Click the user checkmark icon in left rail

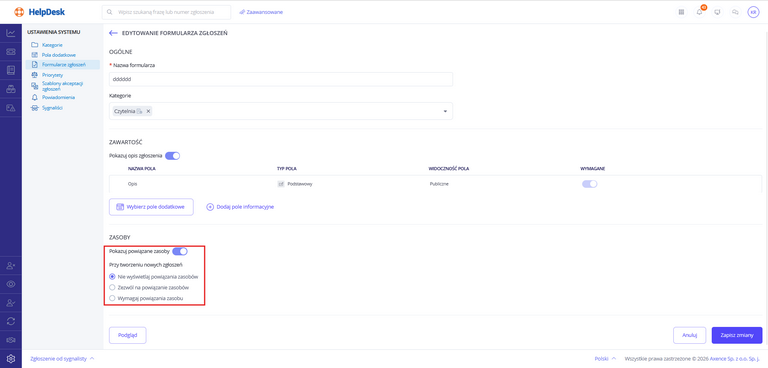pos(11,303)
